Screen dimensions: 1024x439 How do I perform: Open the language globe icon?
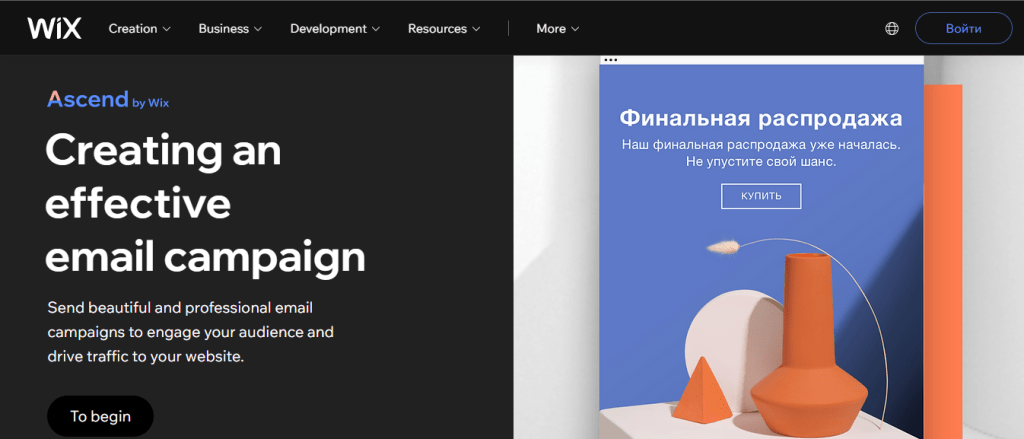point(891,29)
